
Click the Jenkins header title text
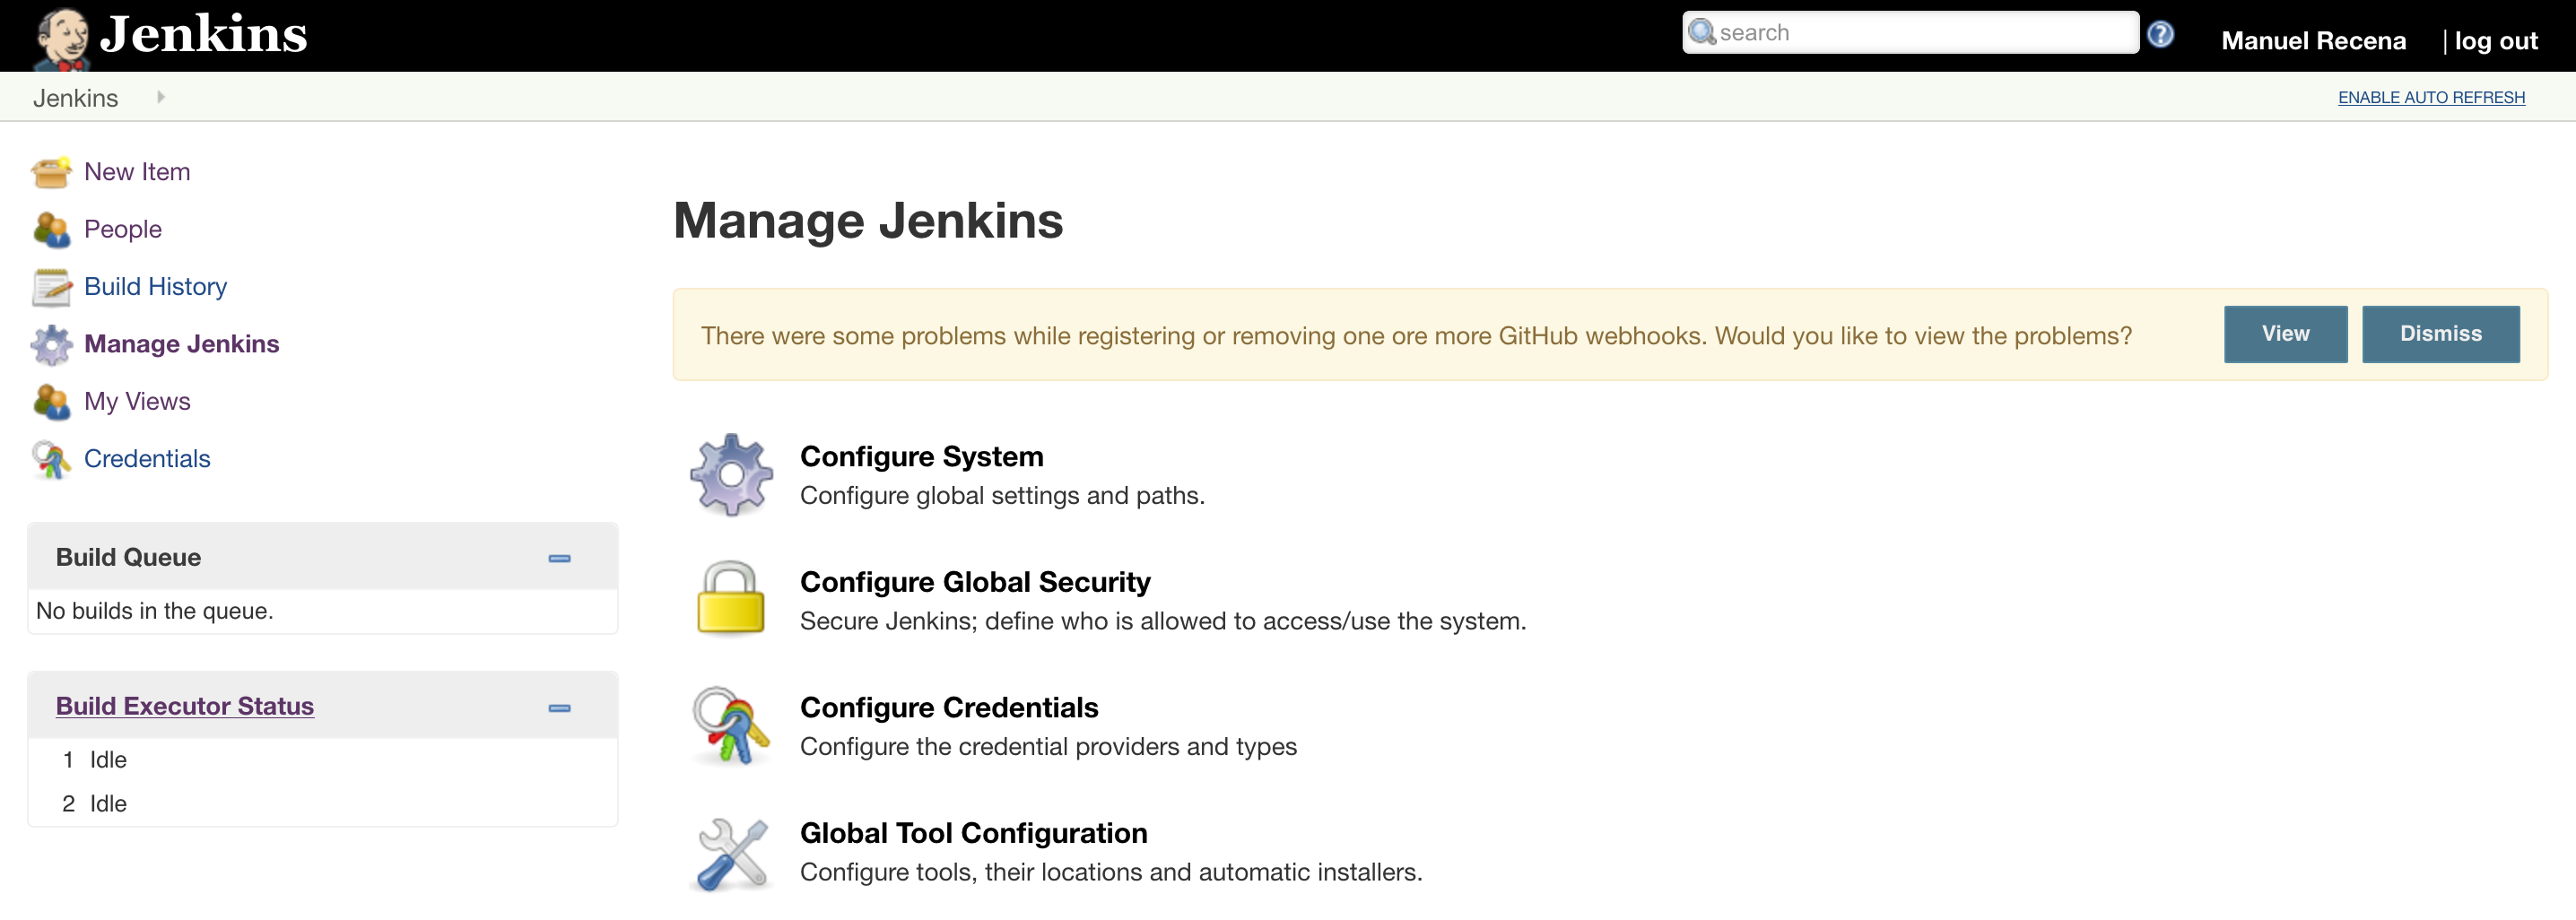tap(204, 35)
